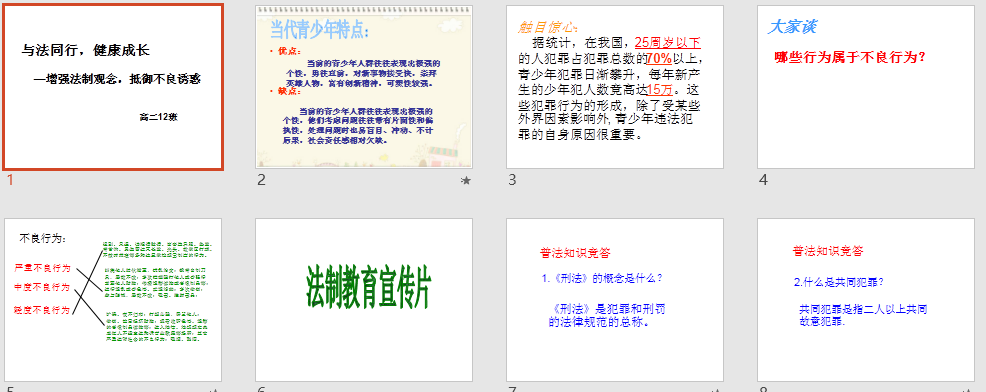
Task: Select the 当代青少年特点 slide thumbnail
Action: [364, 87]
